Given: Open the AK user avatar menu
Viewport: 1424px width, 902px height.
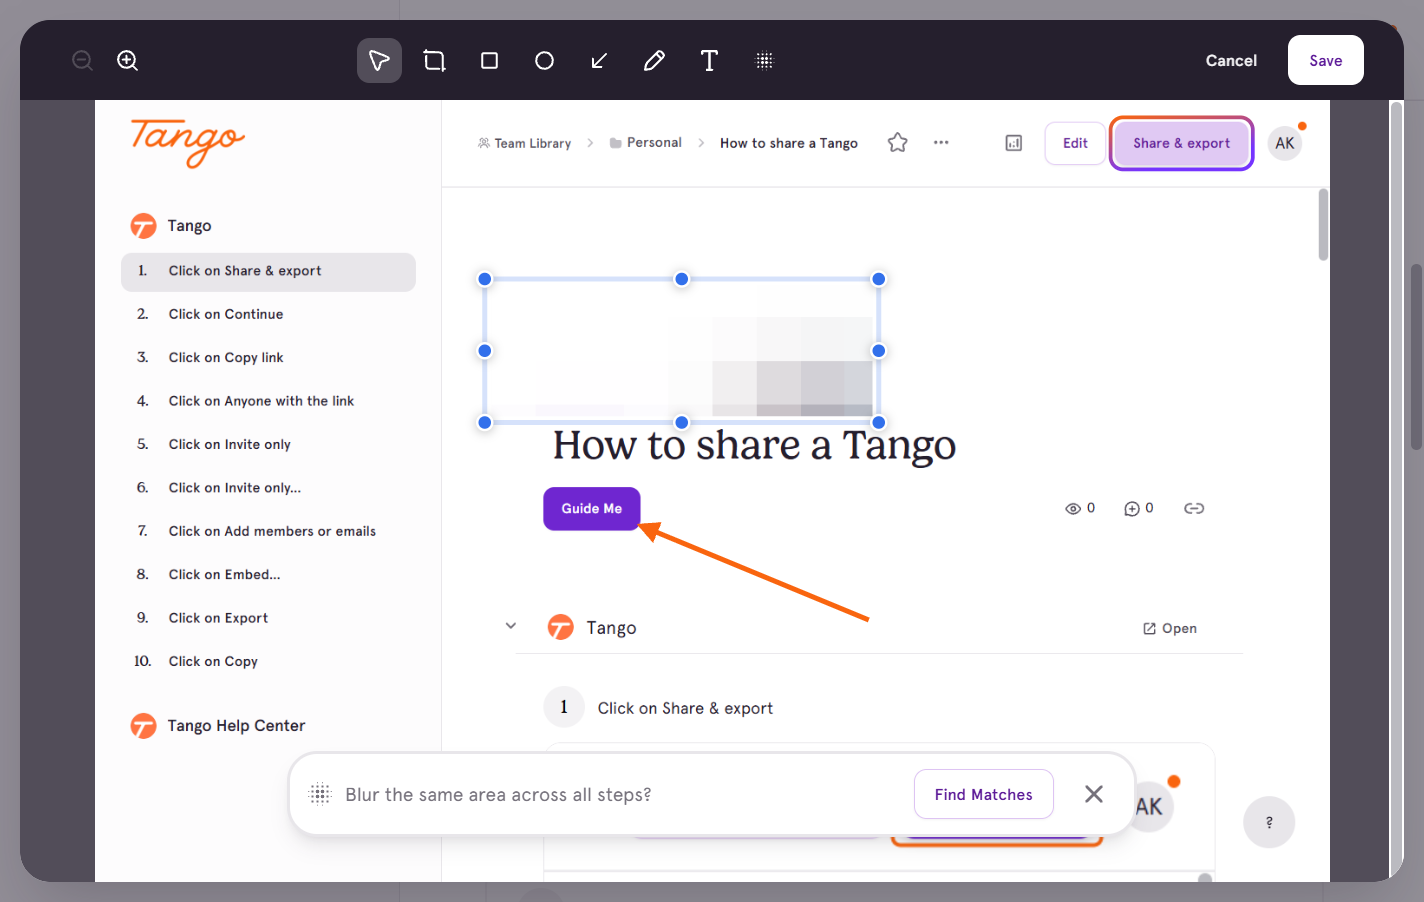Looking at the screenshot, I should point(1285,143).
